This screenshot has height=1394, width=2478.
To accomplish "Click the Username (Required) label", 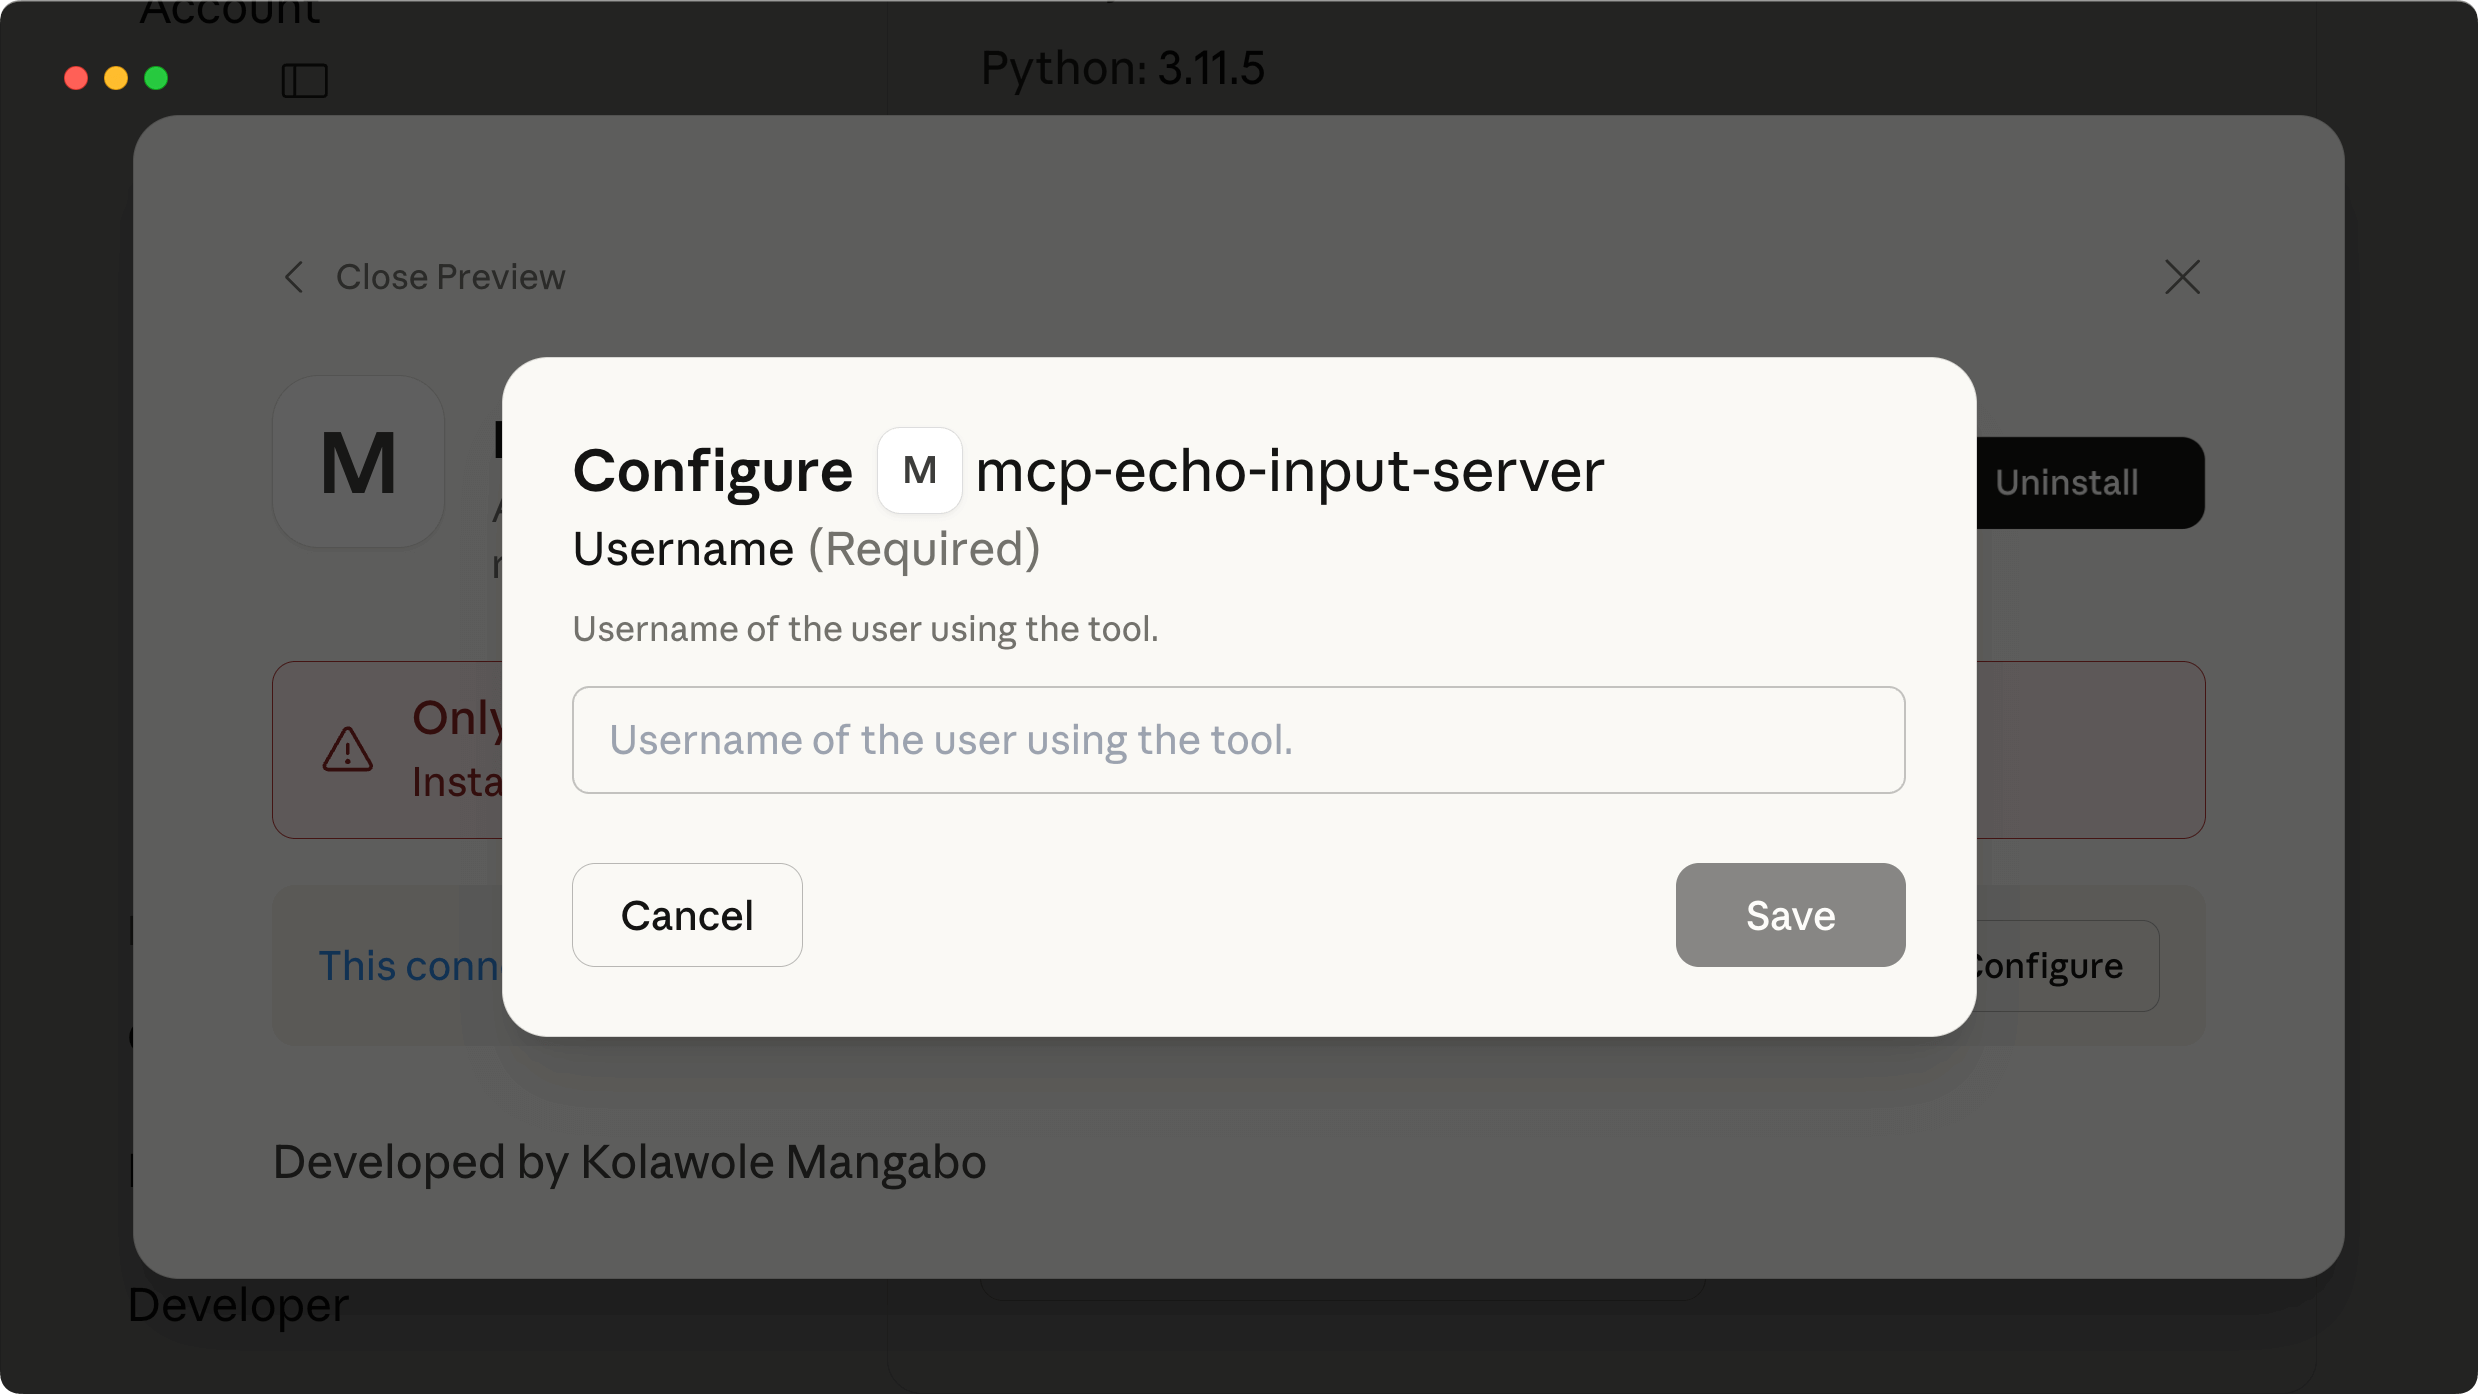I will click(x=806, y=548).
